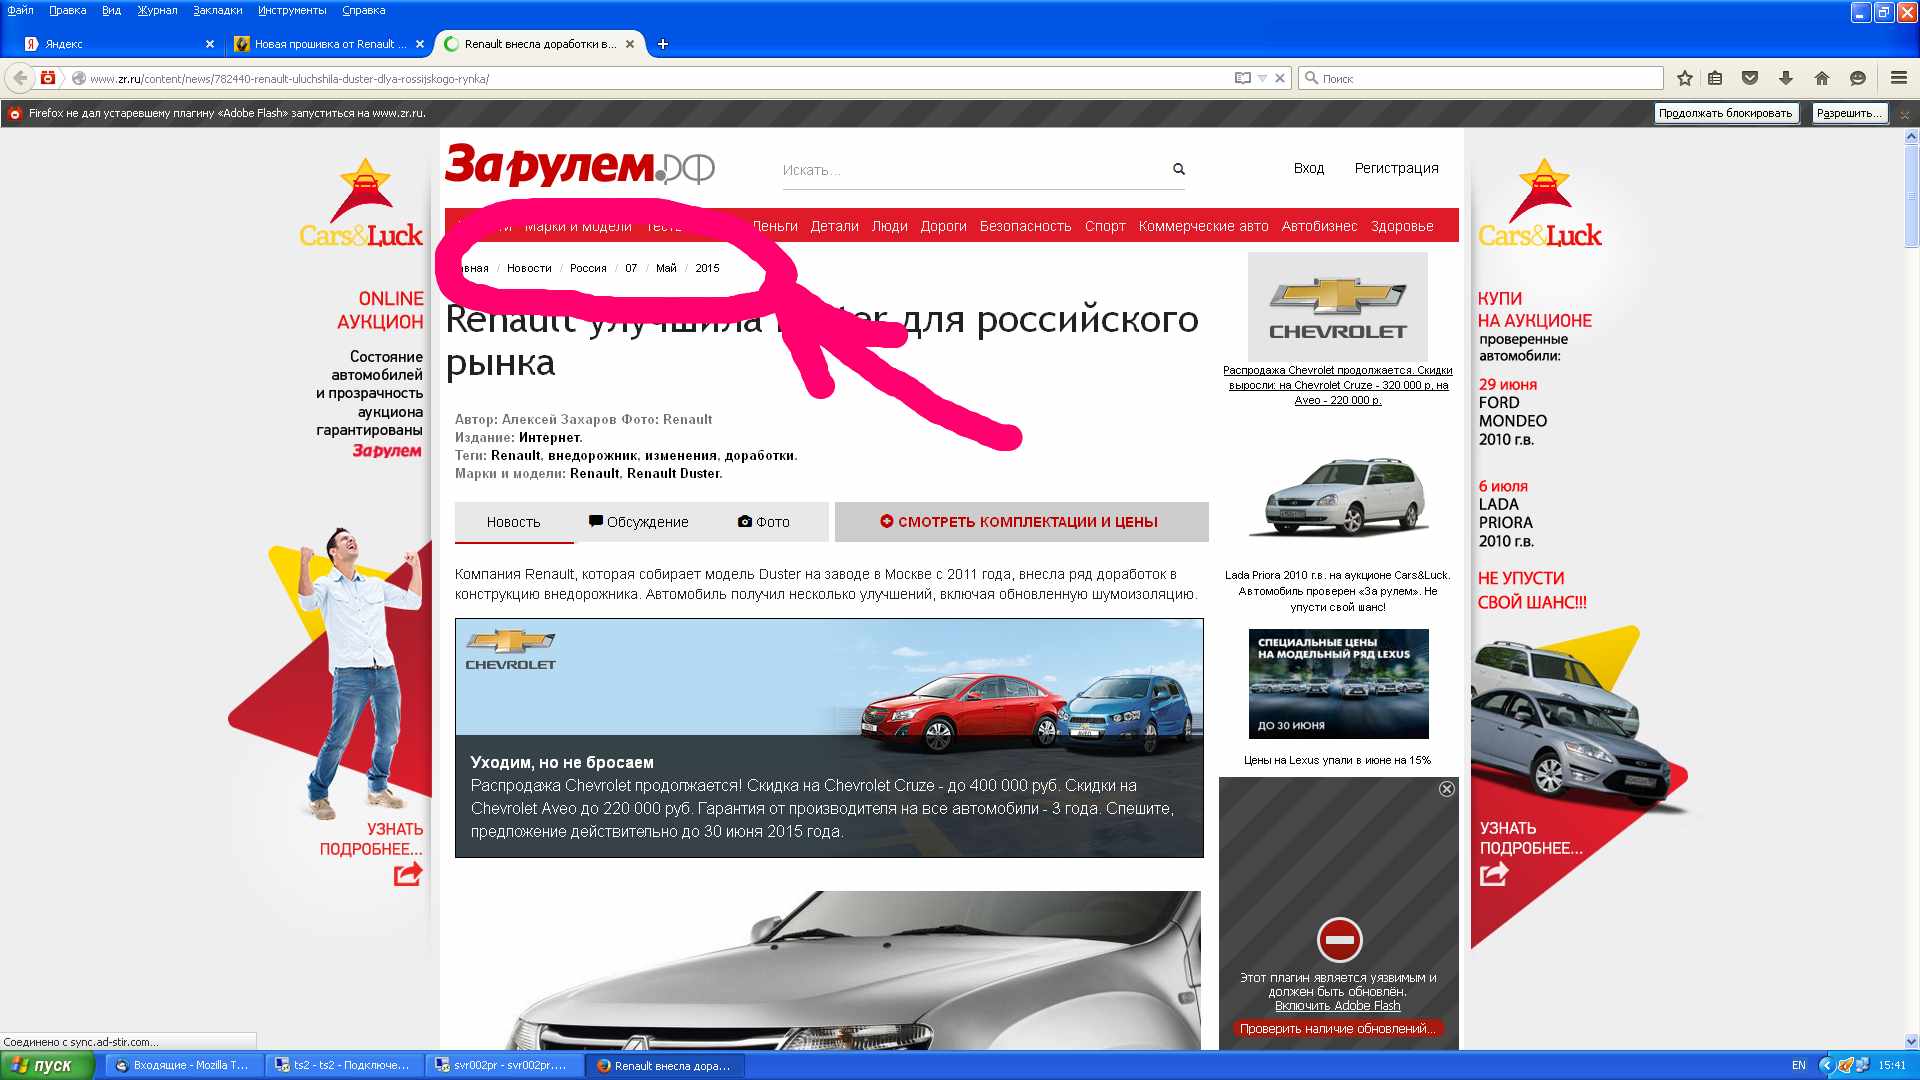Close the 'Renault внесла доработки' tab
The image size is (1920, 1080).
tap(630, 44)
